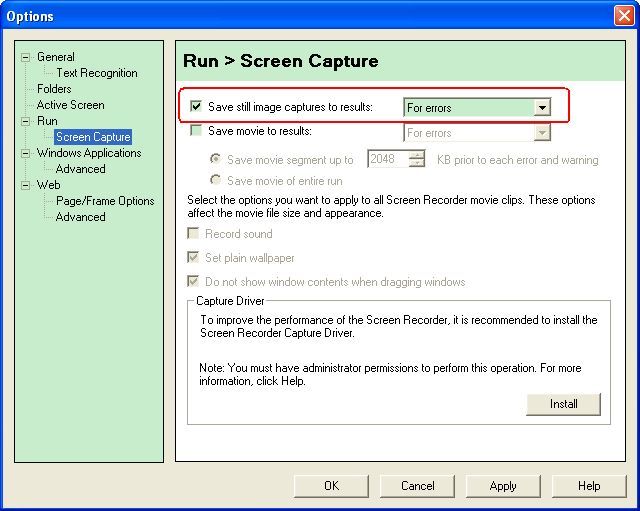Click the OK button
Viewport: 640px width, 511px height.
(331, 486)
